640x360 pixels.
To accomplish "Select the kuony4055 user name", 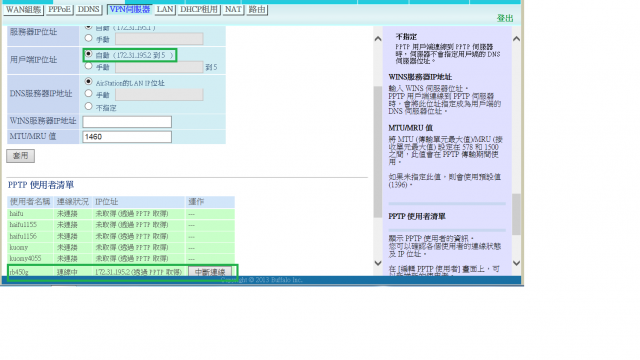I will 25,259.
